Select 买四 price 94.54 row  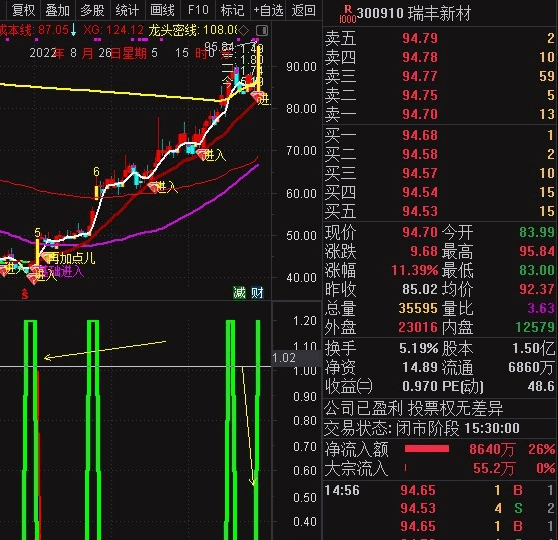point(439,192)
